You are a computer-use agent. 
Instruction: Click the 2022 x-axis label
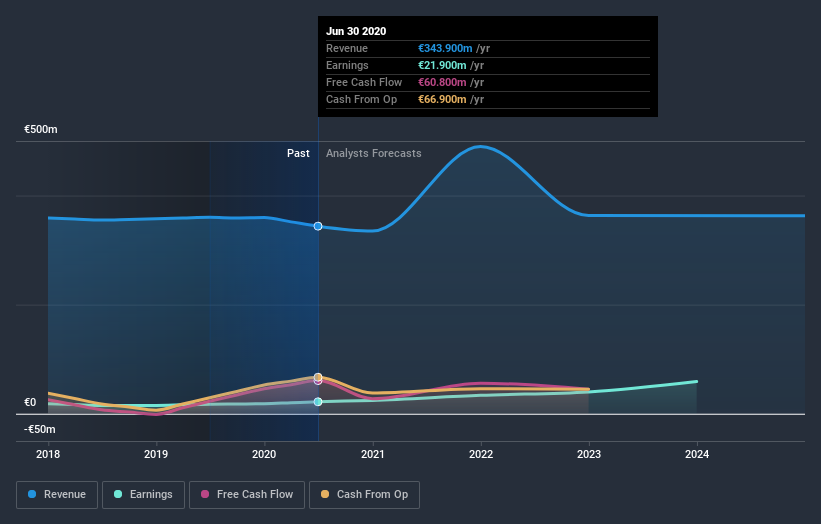pyautogui.click(x=481, y=454)
